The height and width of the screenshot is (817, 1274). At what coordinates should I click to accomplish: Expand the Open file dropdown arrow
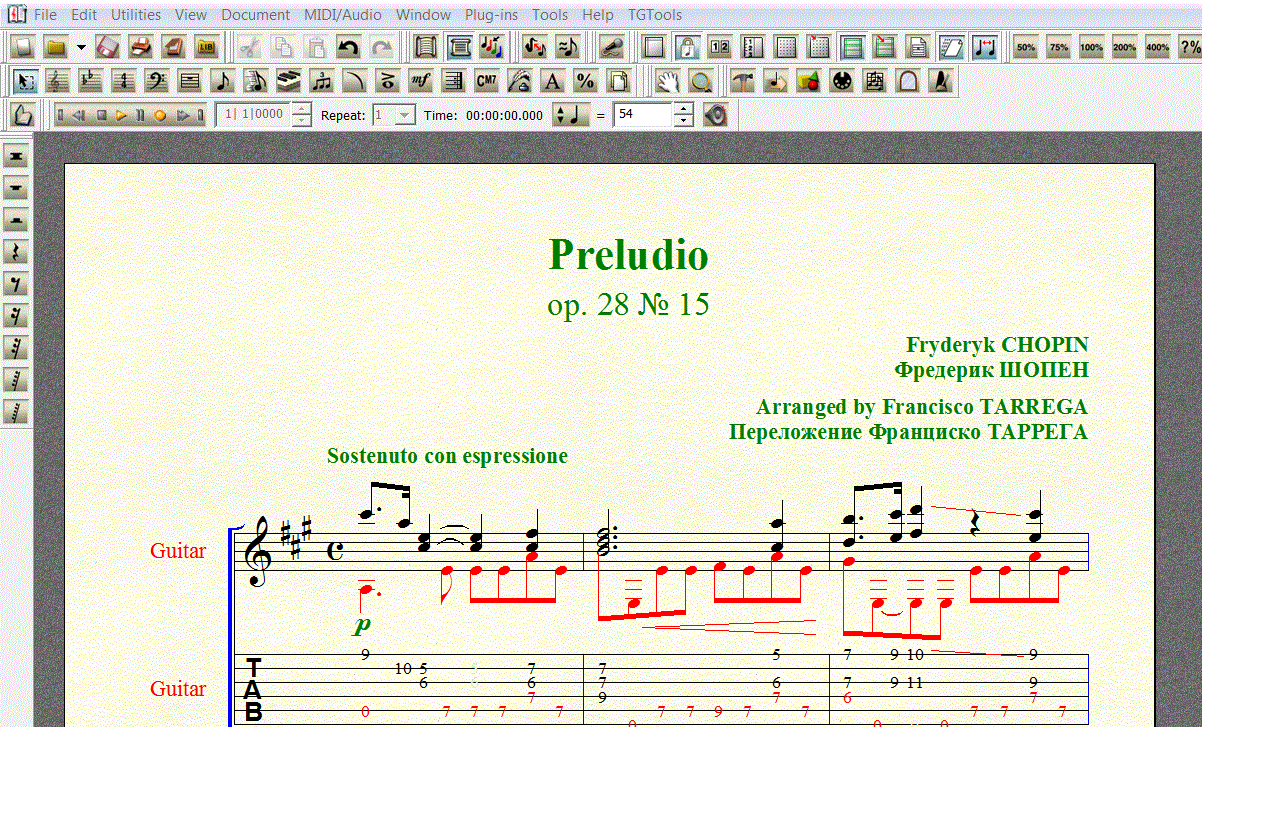82,47
